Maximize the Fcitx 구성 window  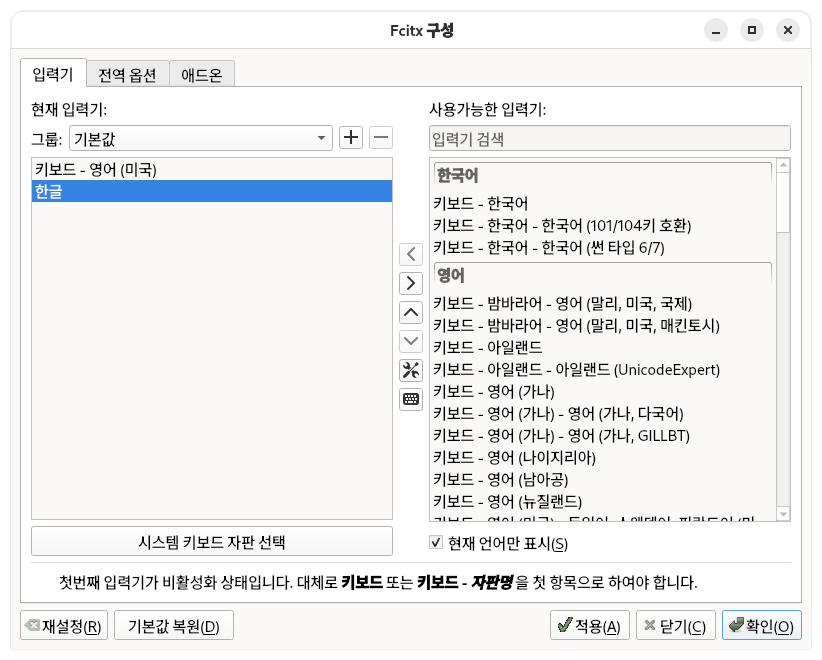pyautogui.click(x=752, y=30)
